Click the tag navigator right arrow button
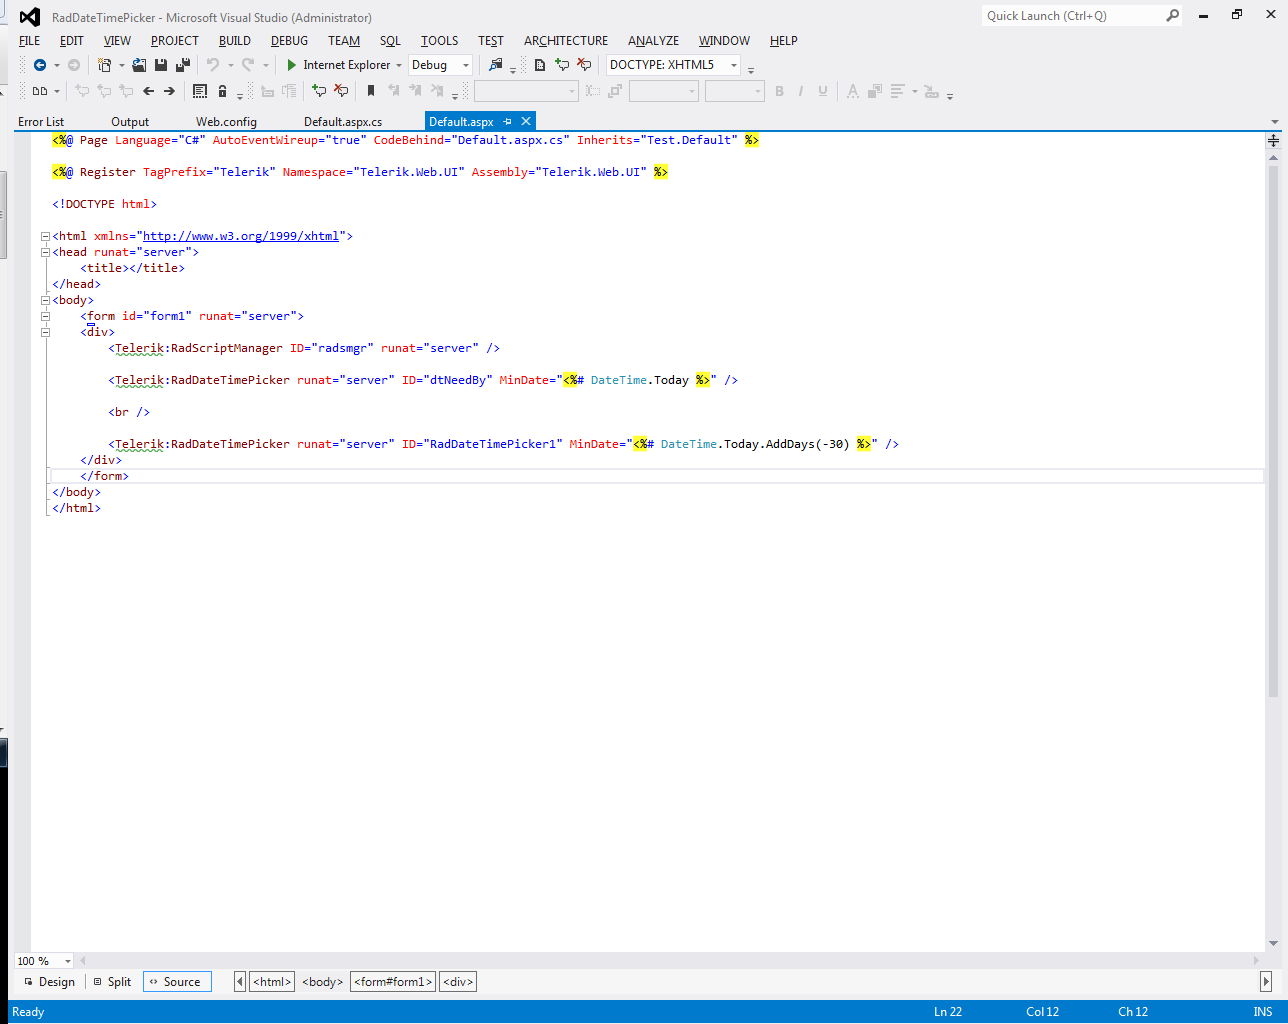Image resolution: width=1288 pixels, height=1024 pixels. pos(1266,982)
